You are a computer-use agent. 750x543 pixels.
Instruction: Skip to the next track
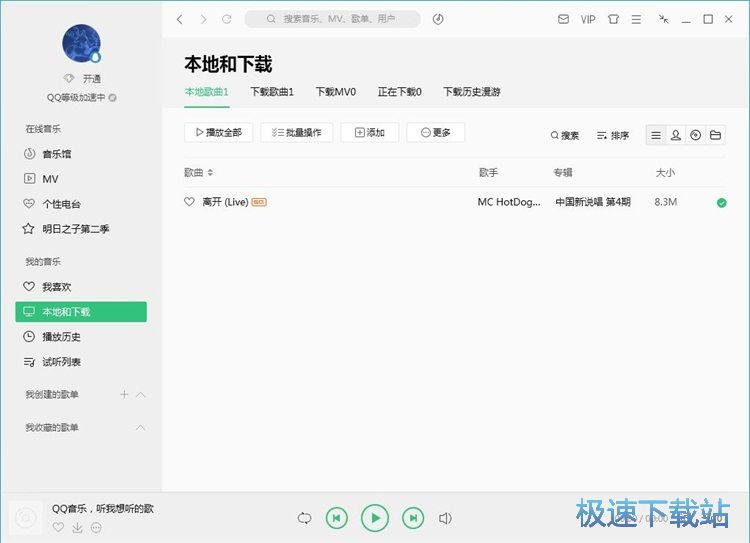(413, 518)
